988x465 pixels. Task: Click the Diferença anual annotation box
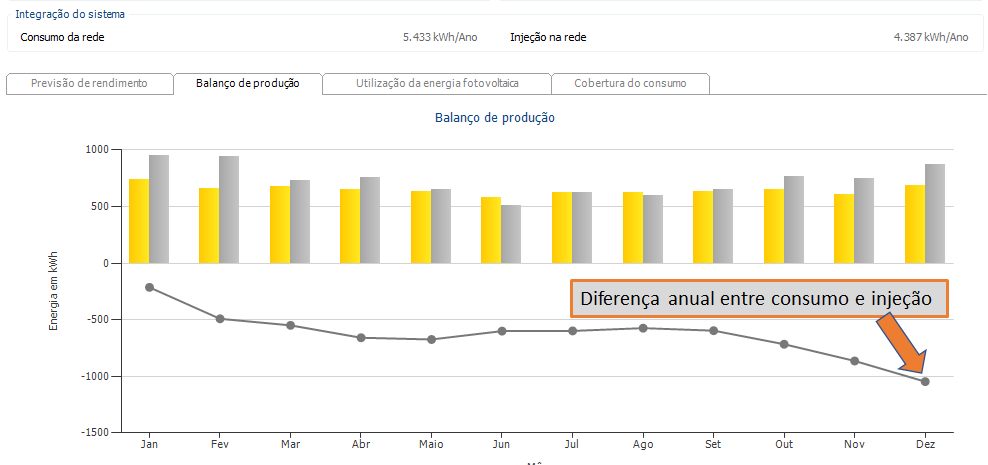pyautogui.click(x=758, y=298)
